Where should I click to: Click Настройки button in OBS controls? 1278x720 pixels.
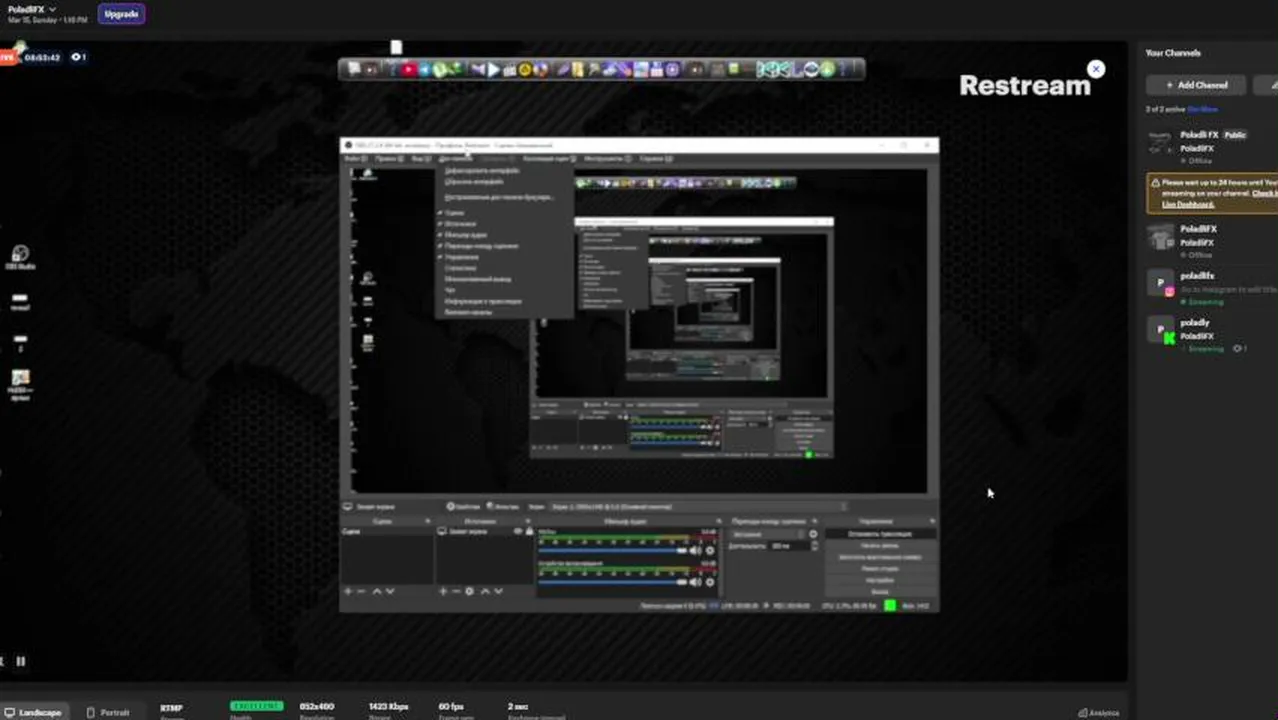(880, 580)
